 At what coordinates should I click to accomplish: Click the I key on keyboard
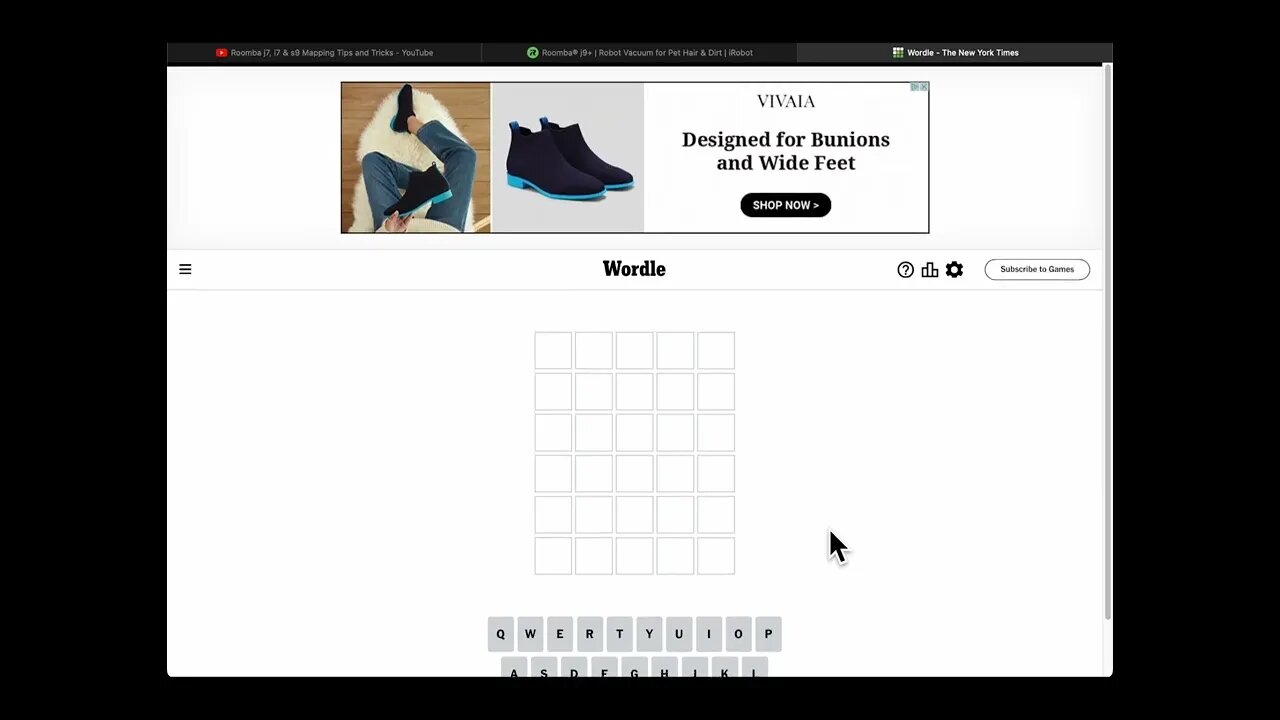coord(709,634)
